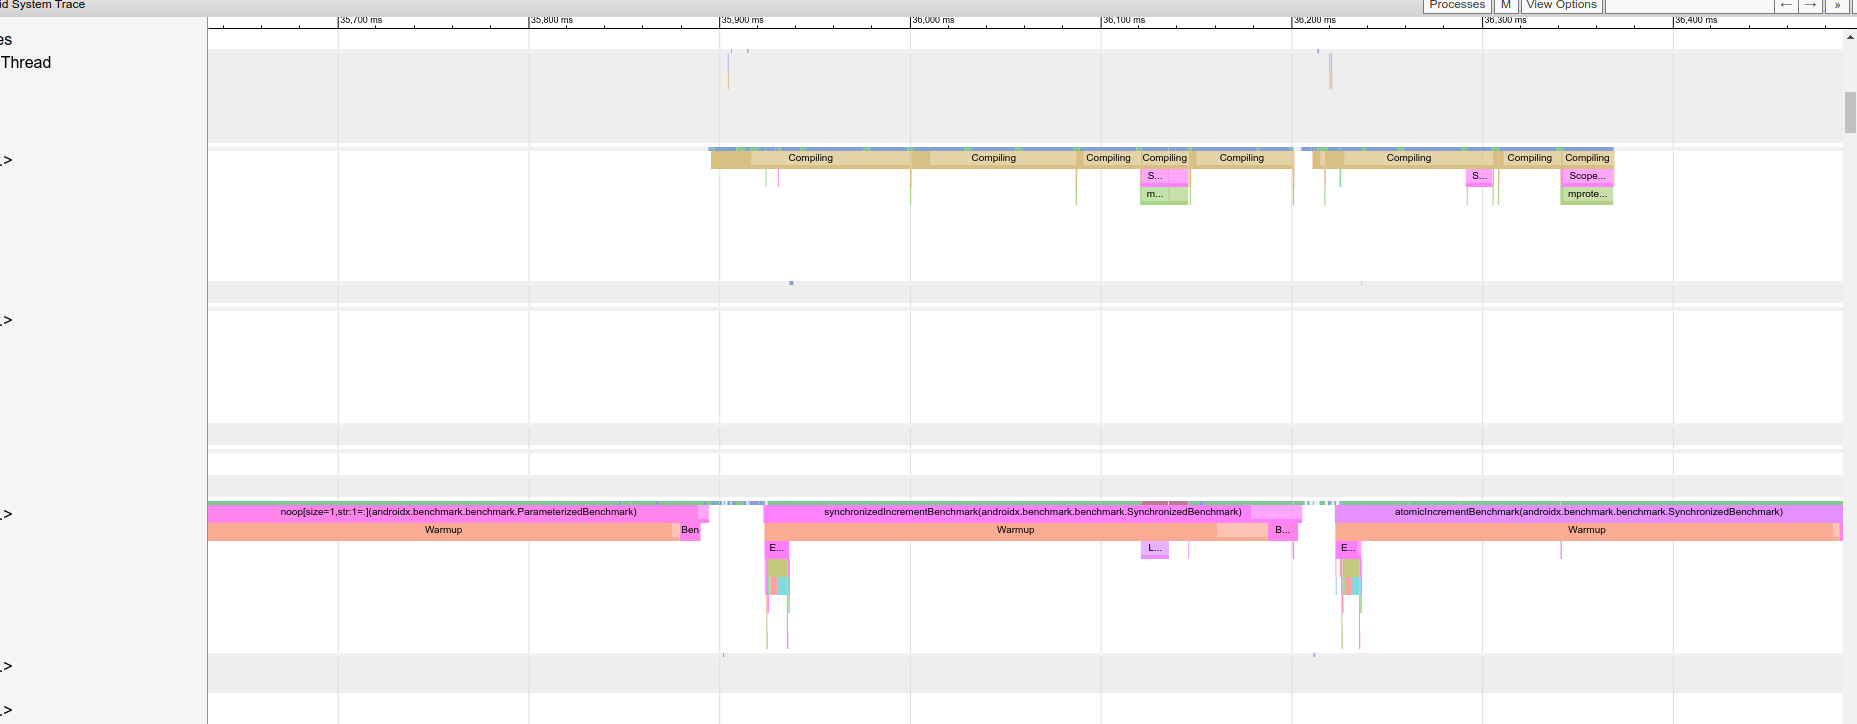Click the vertical scrollbar thumb

click(x=1850, y=112)
